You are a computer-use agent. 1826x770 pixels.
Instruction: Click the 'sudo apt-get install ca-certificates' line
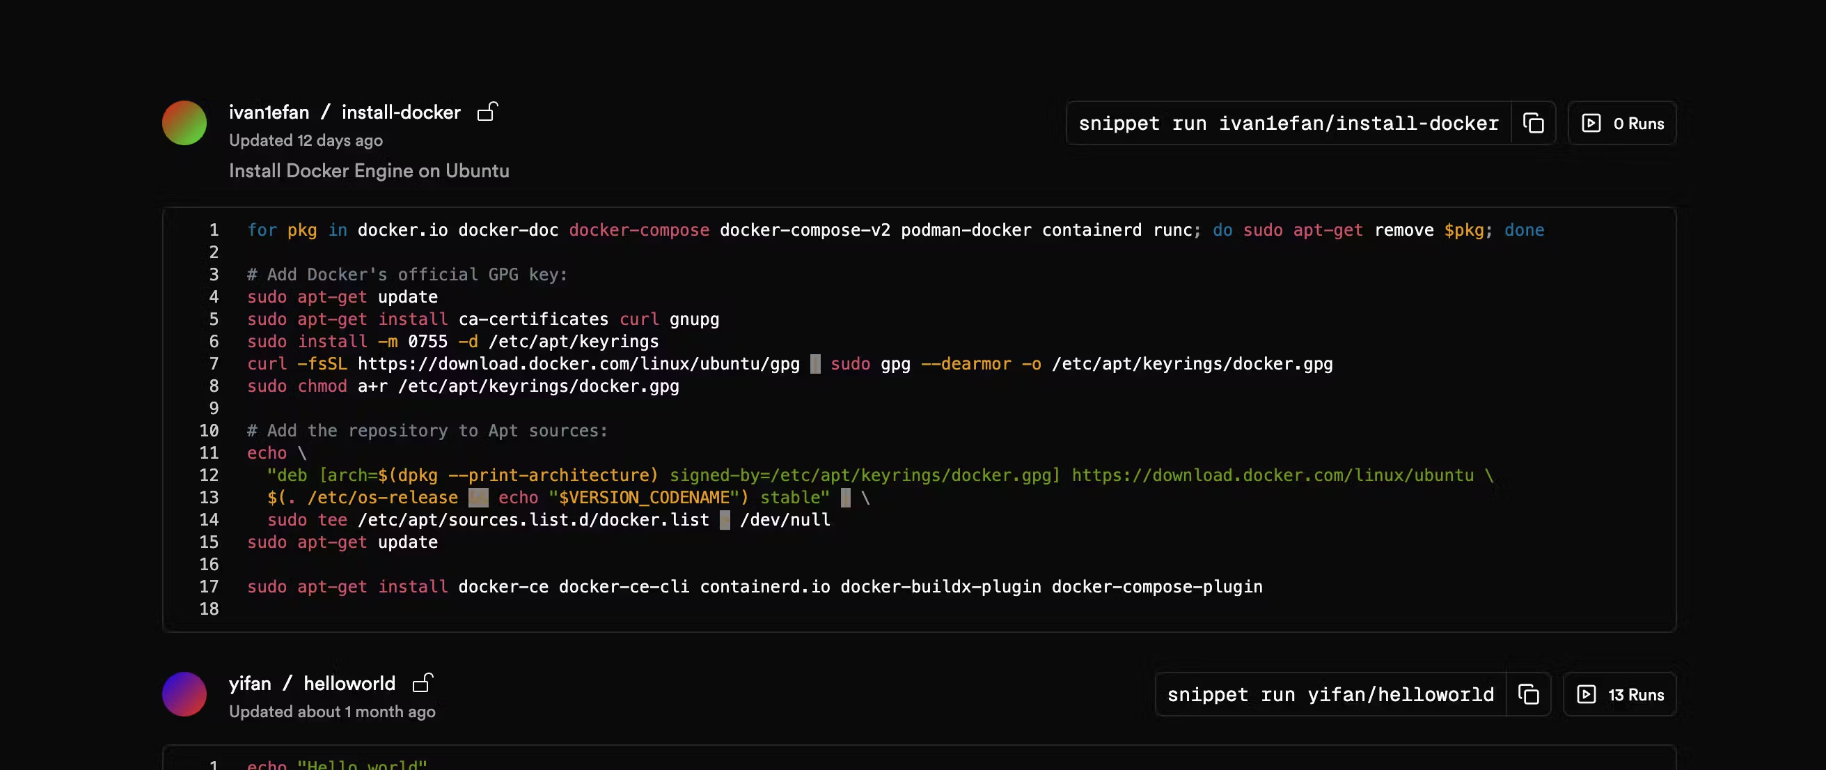click(483, 319)
